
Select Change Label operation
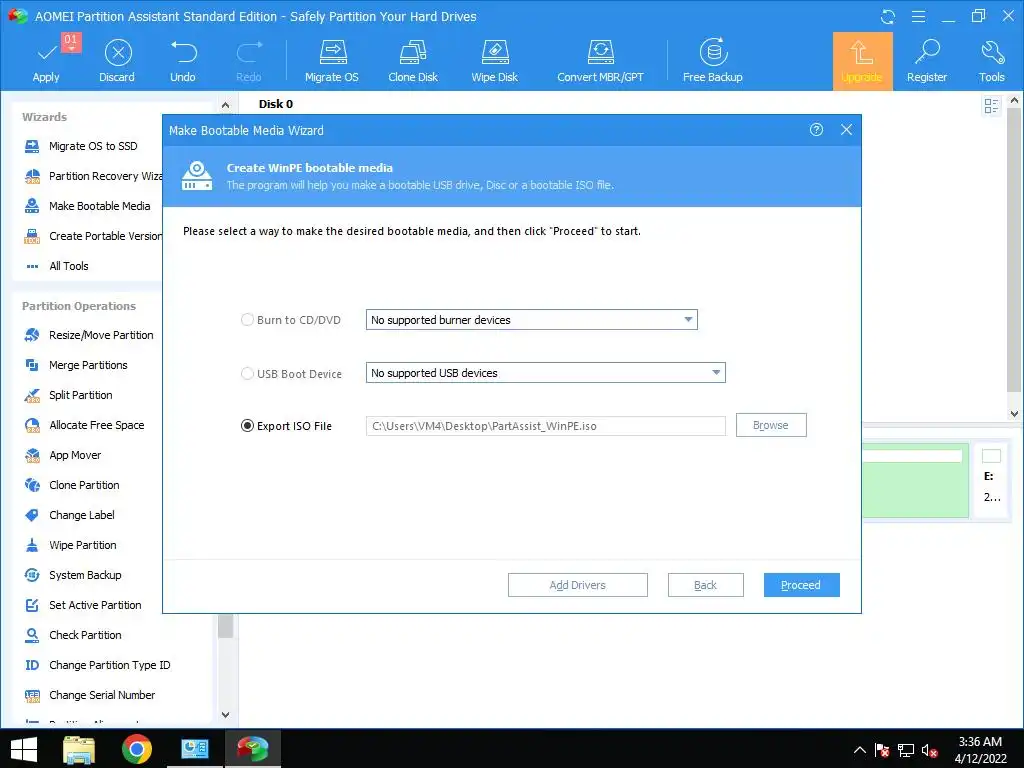coord(69,515)
